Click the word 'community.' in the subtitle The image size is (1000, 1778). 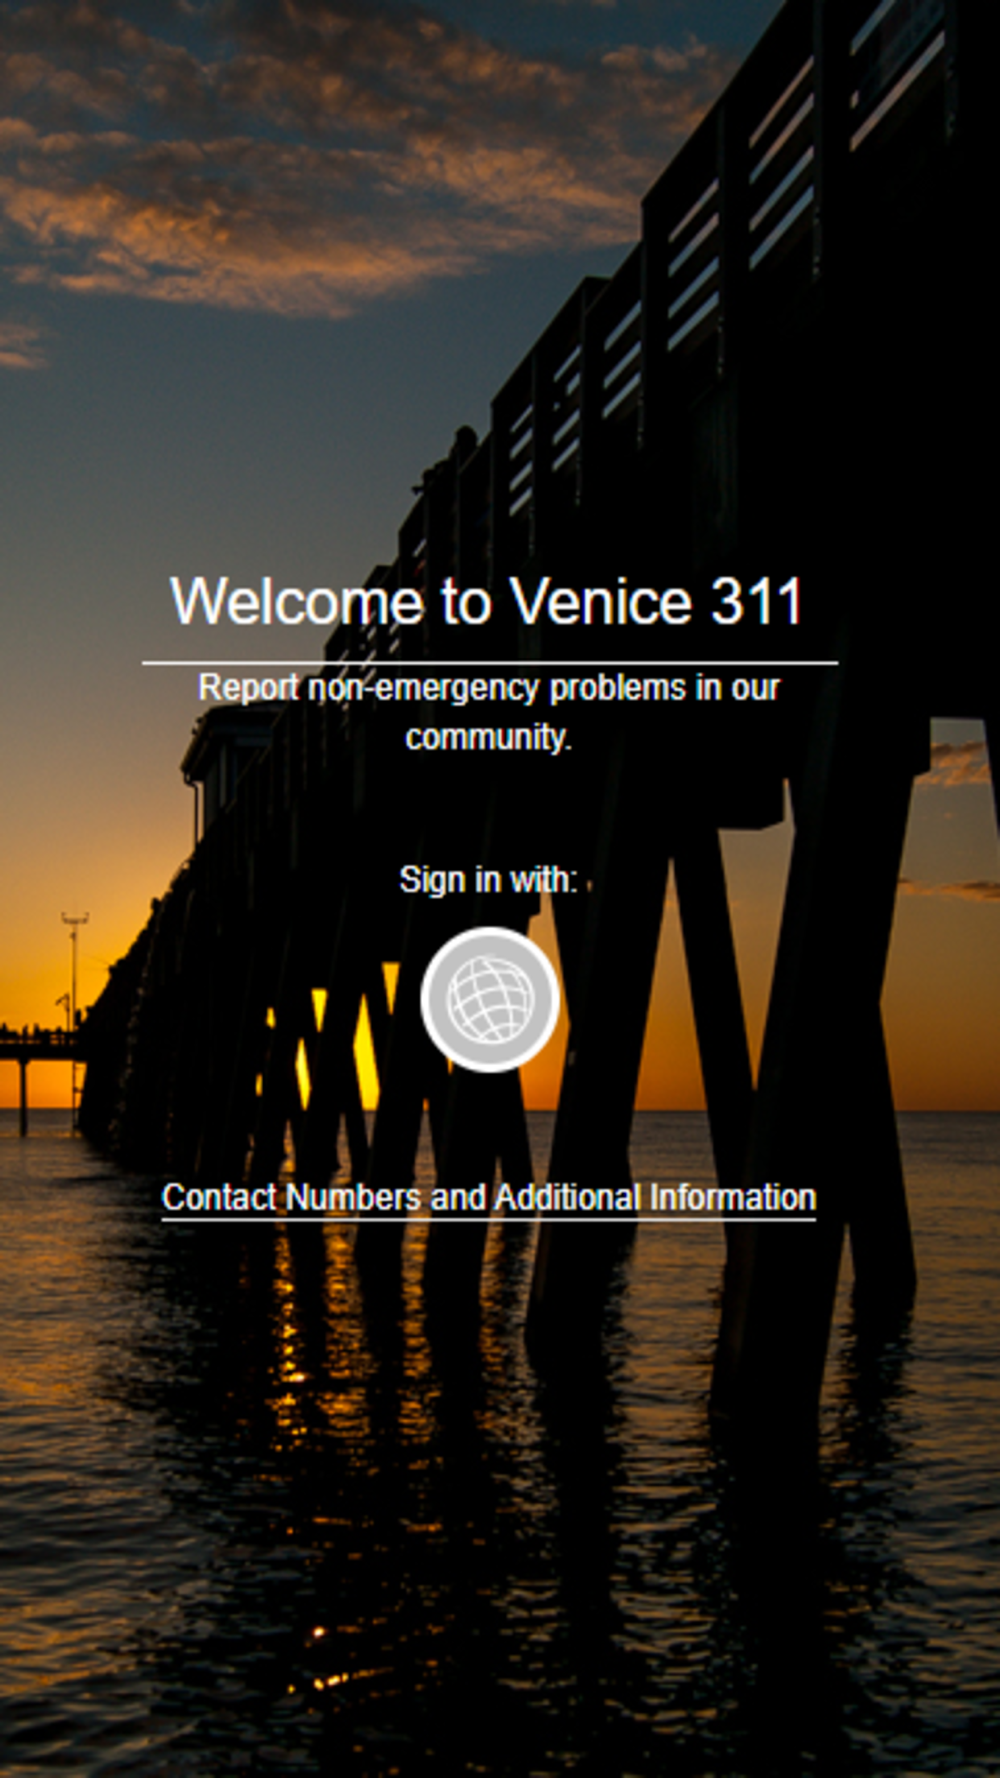488,737
